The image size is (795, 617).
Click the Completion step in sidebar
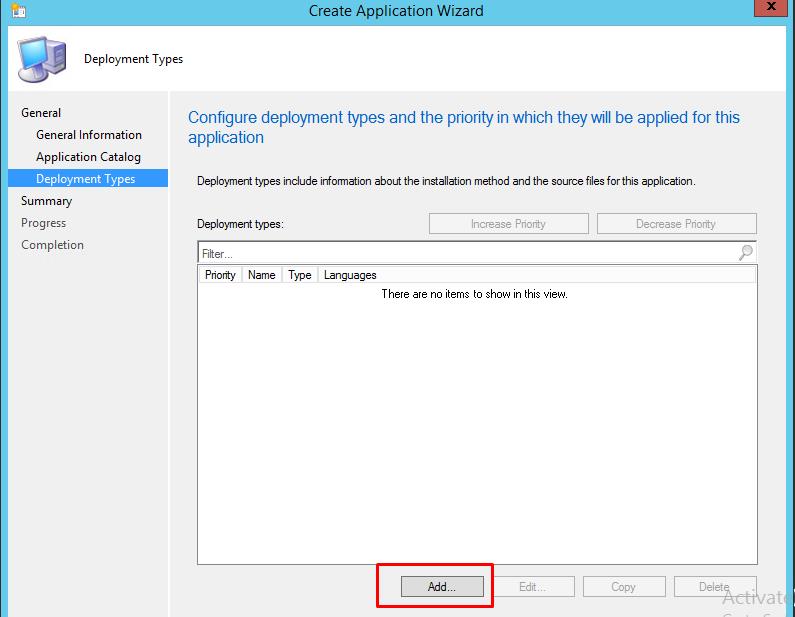(52, 245)
